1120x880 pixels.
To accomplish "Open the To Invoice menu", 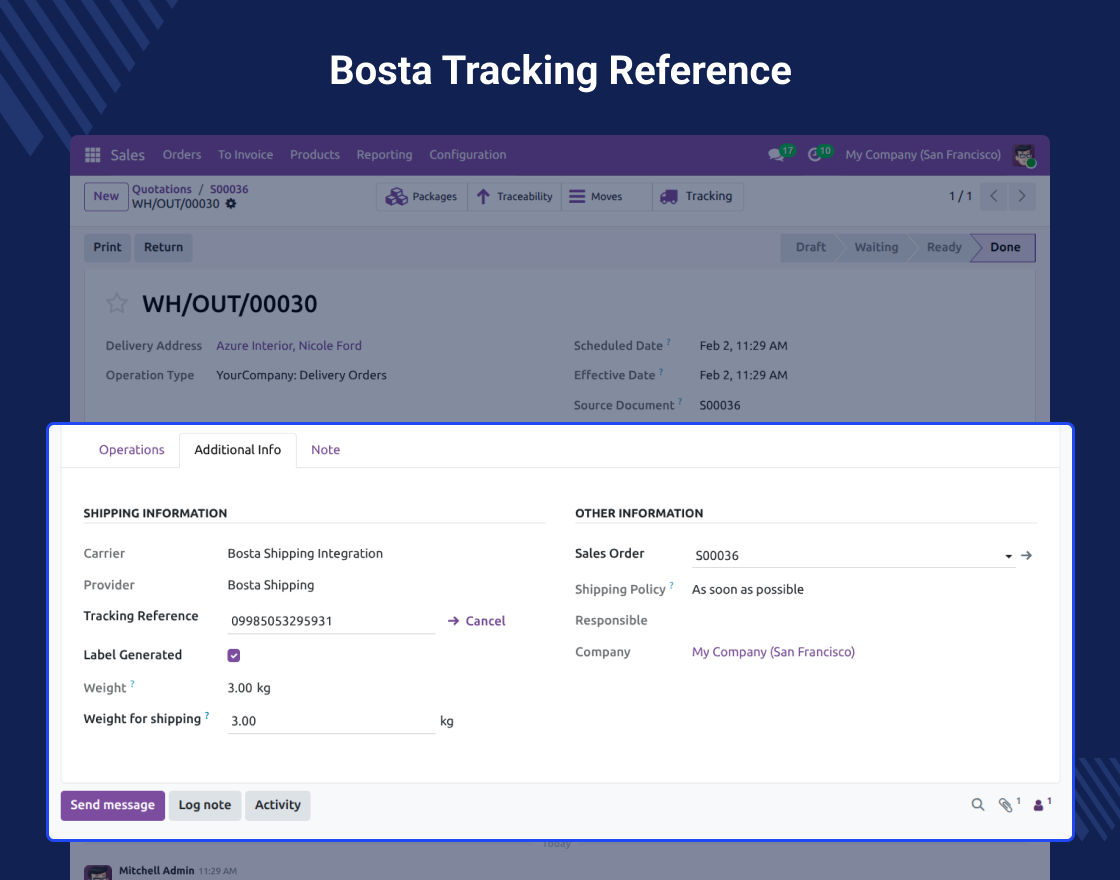I will point(245,155).
